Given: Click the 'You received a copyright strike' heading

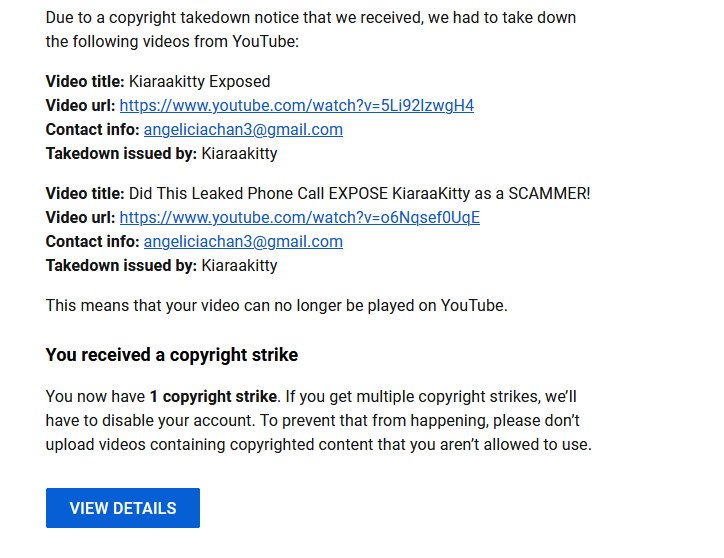Looking at the screenshot, I should (x=172, y=355).
